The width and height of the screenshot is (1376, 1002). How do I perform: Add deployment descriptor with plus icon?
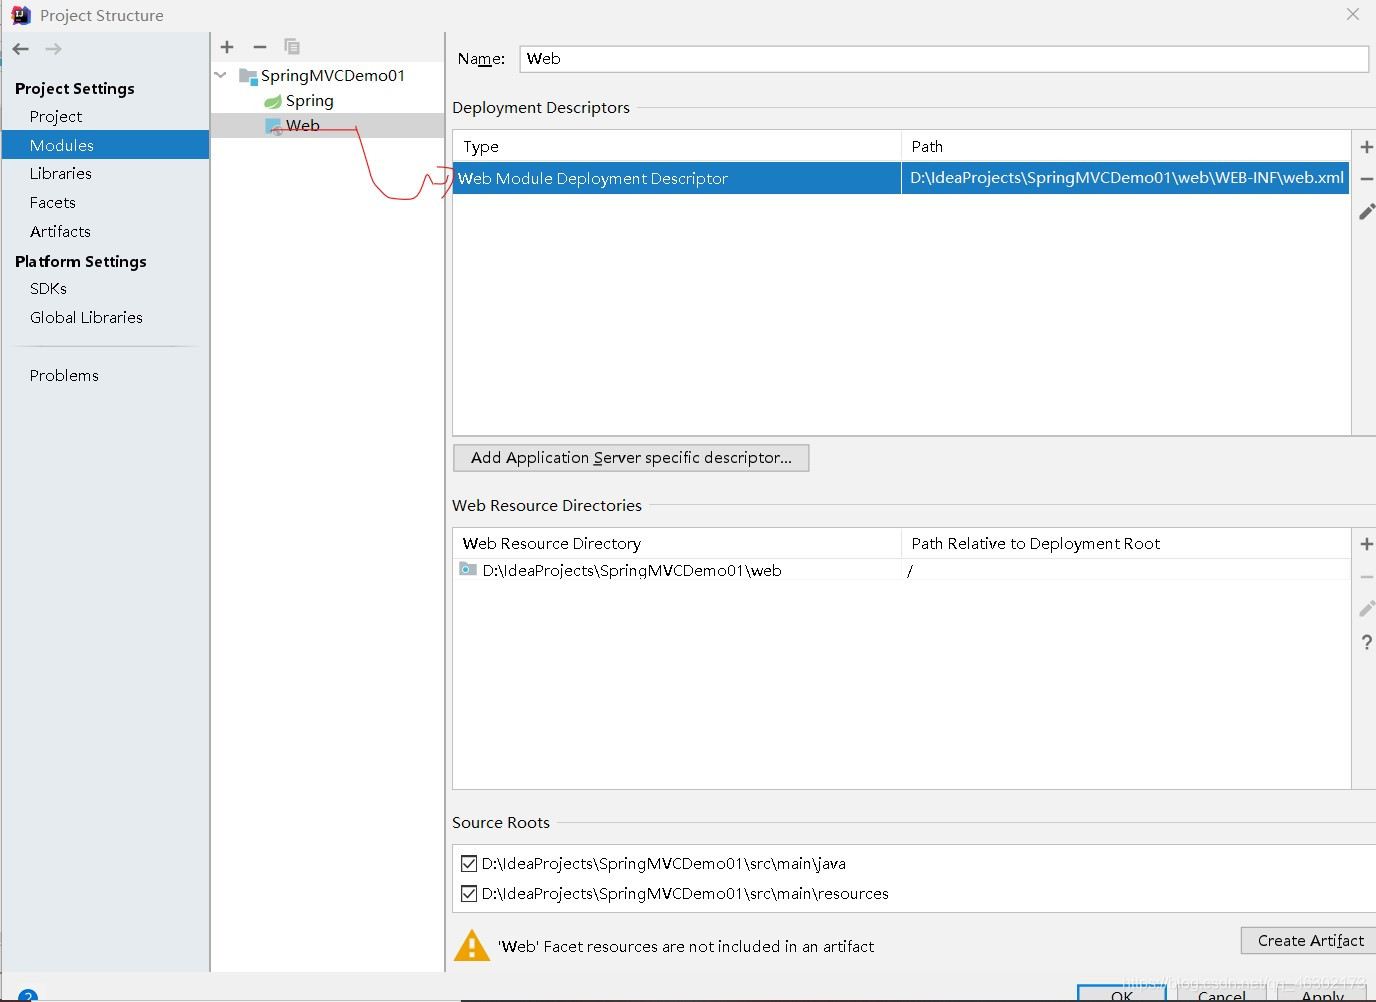coord(1366,147)
